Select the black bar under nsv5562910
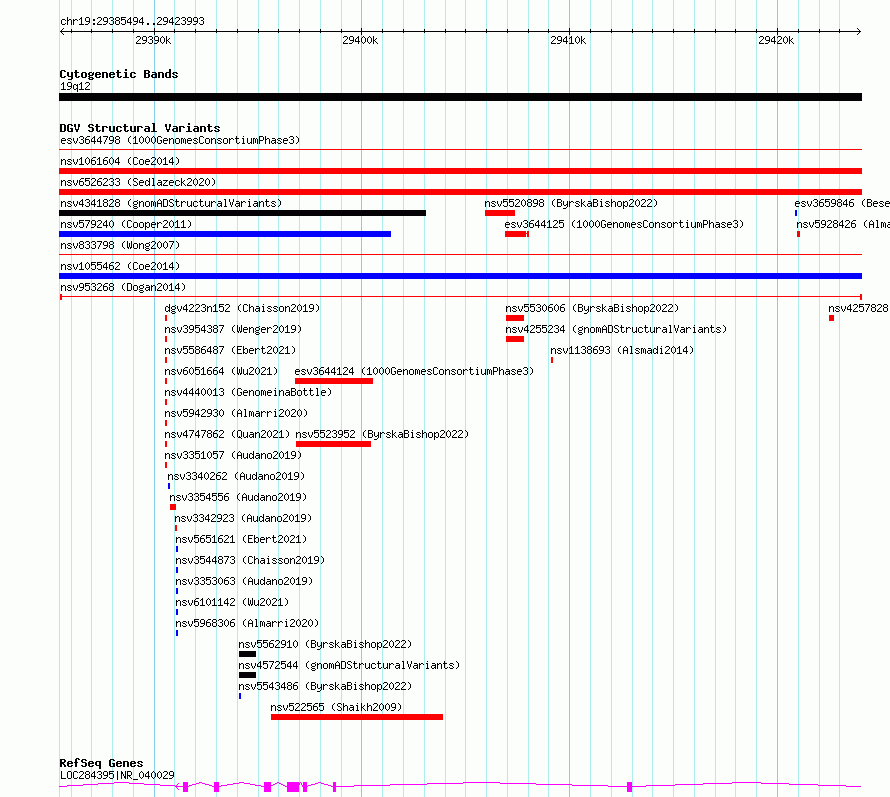The width and height of the screenshot is (890, 797). [x=247, y=654]
